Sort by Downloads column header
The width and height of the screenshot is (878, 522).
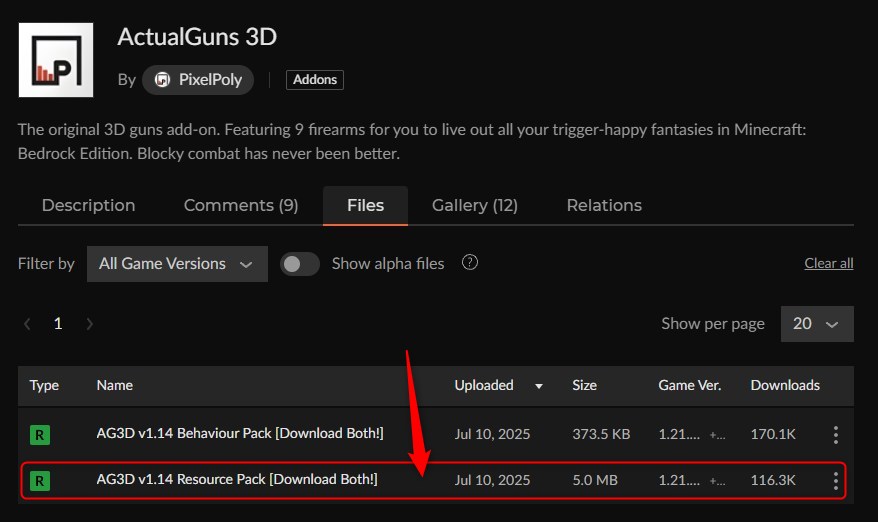tap(785, 385)
